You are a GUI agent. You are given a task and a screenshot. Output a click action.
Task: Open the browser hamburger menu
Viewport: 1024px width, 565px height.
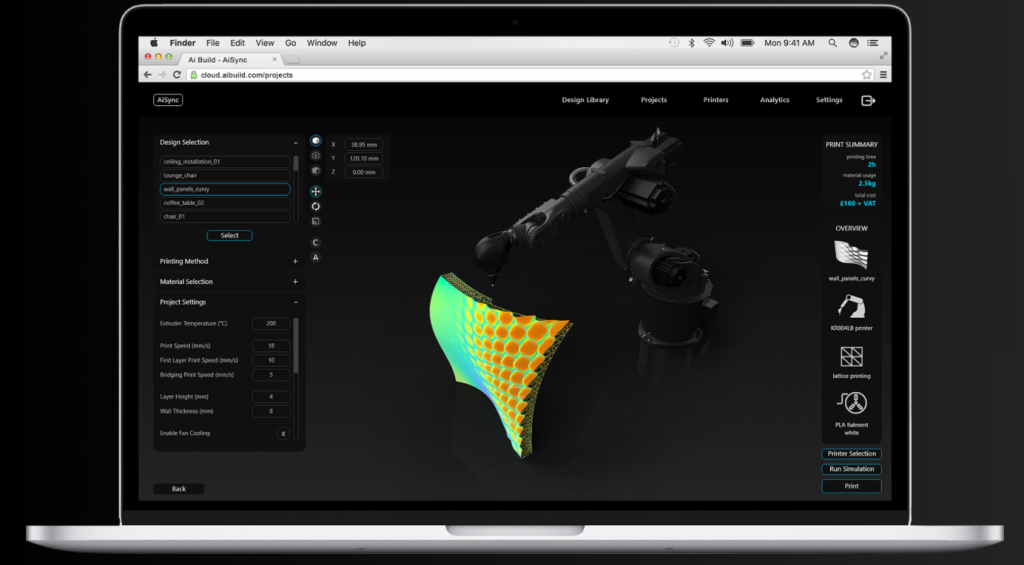tap(883, 75)
